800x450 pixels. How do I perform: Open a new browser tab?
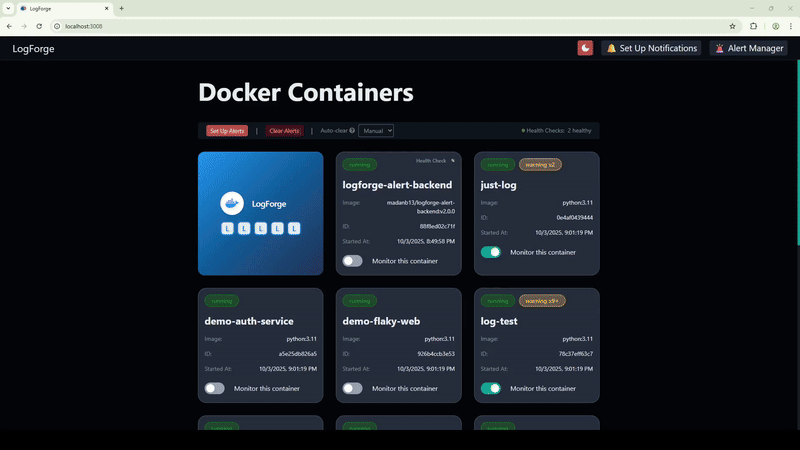pyautogui.click(x=121, y=8)
